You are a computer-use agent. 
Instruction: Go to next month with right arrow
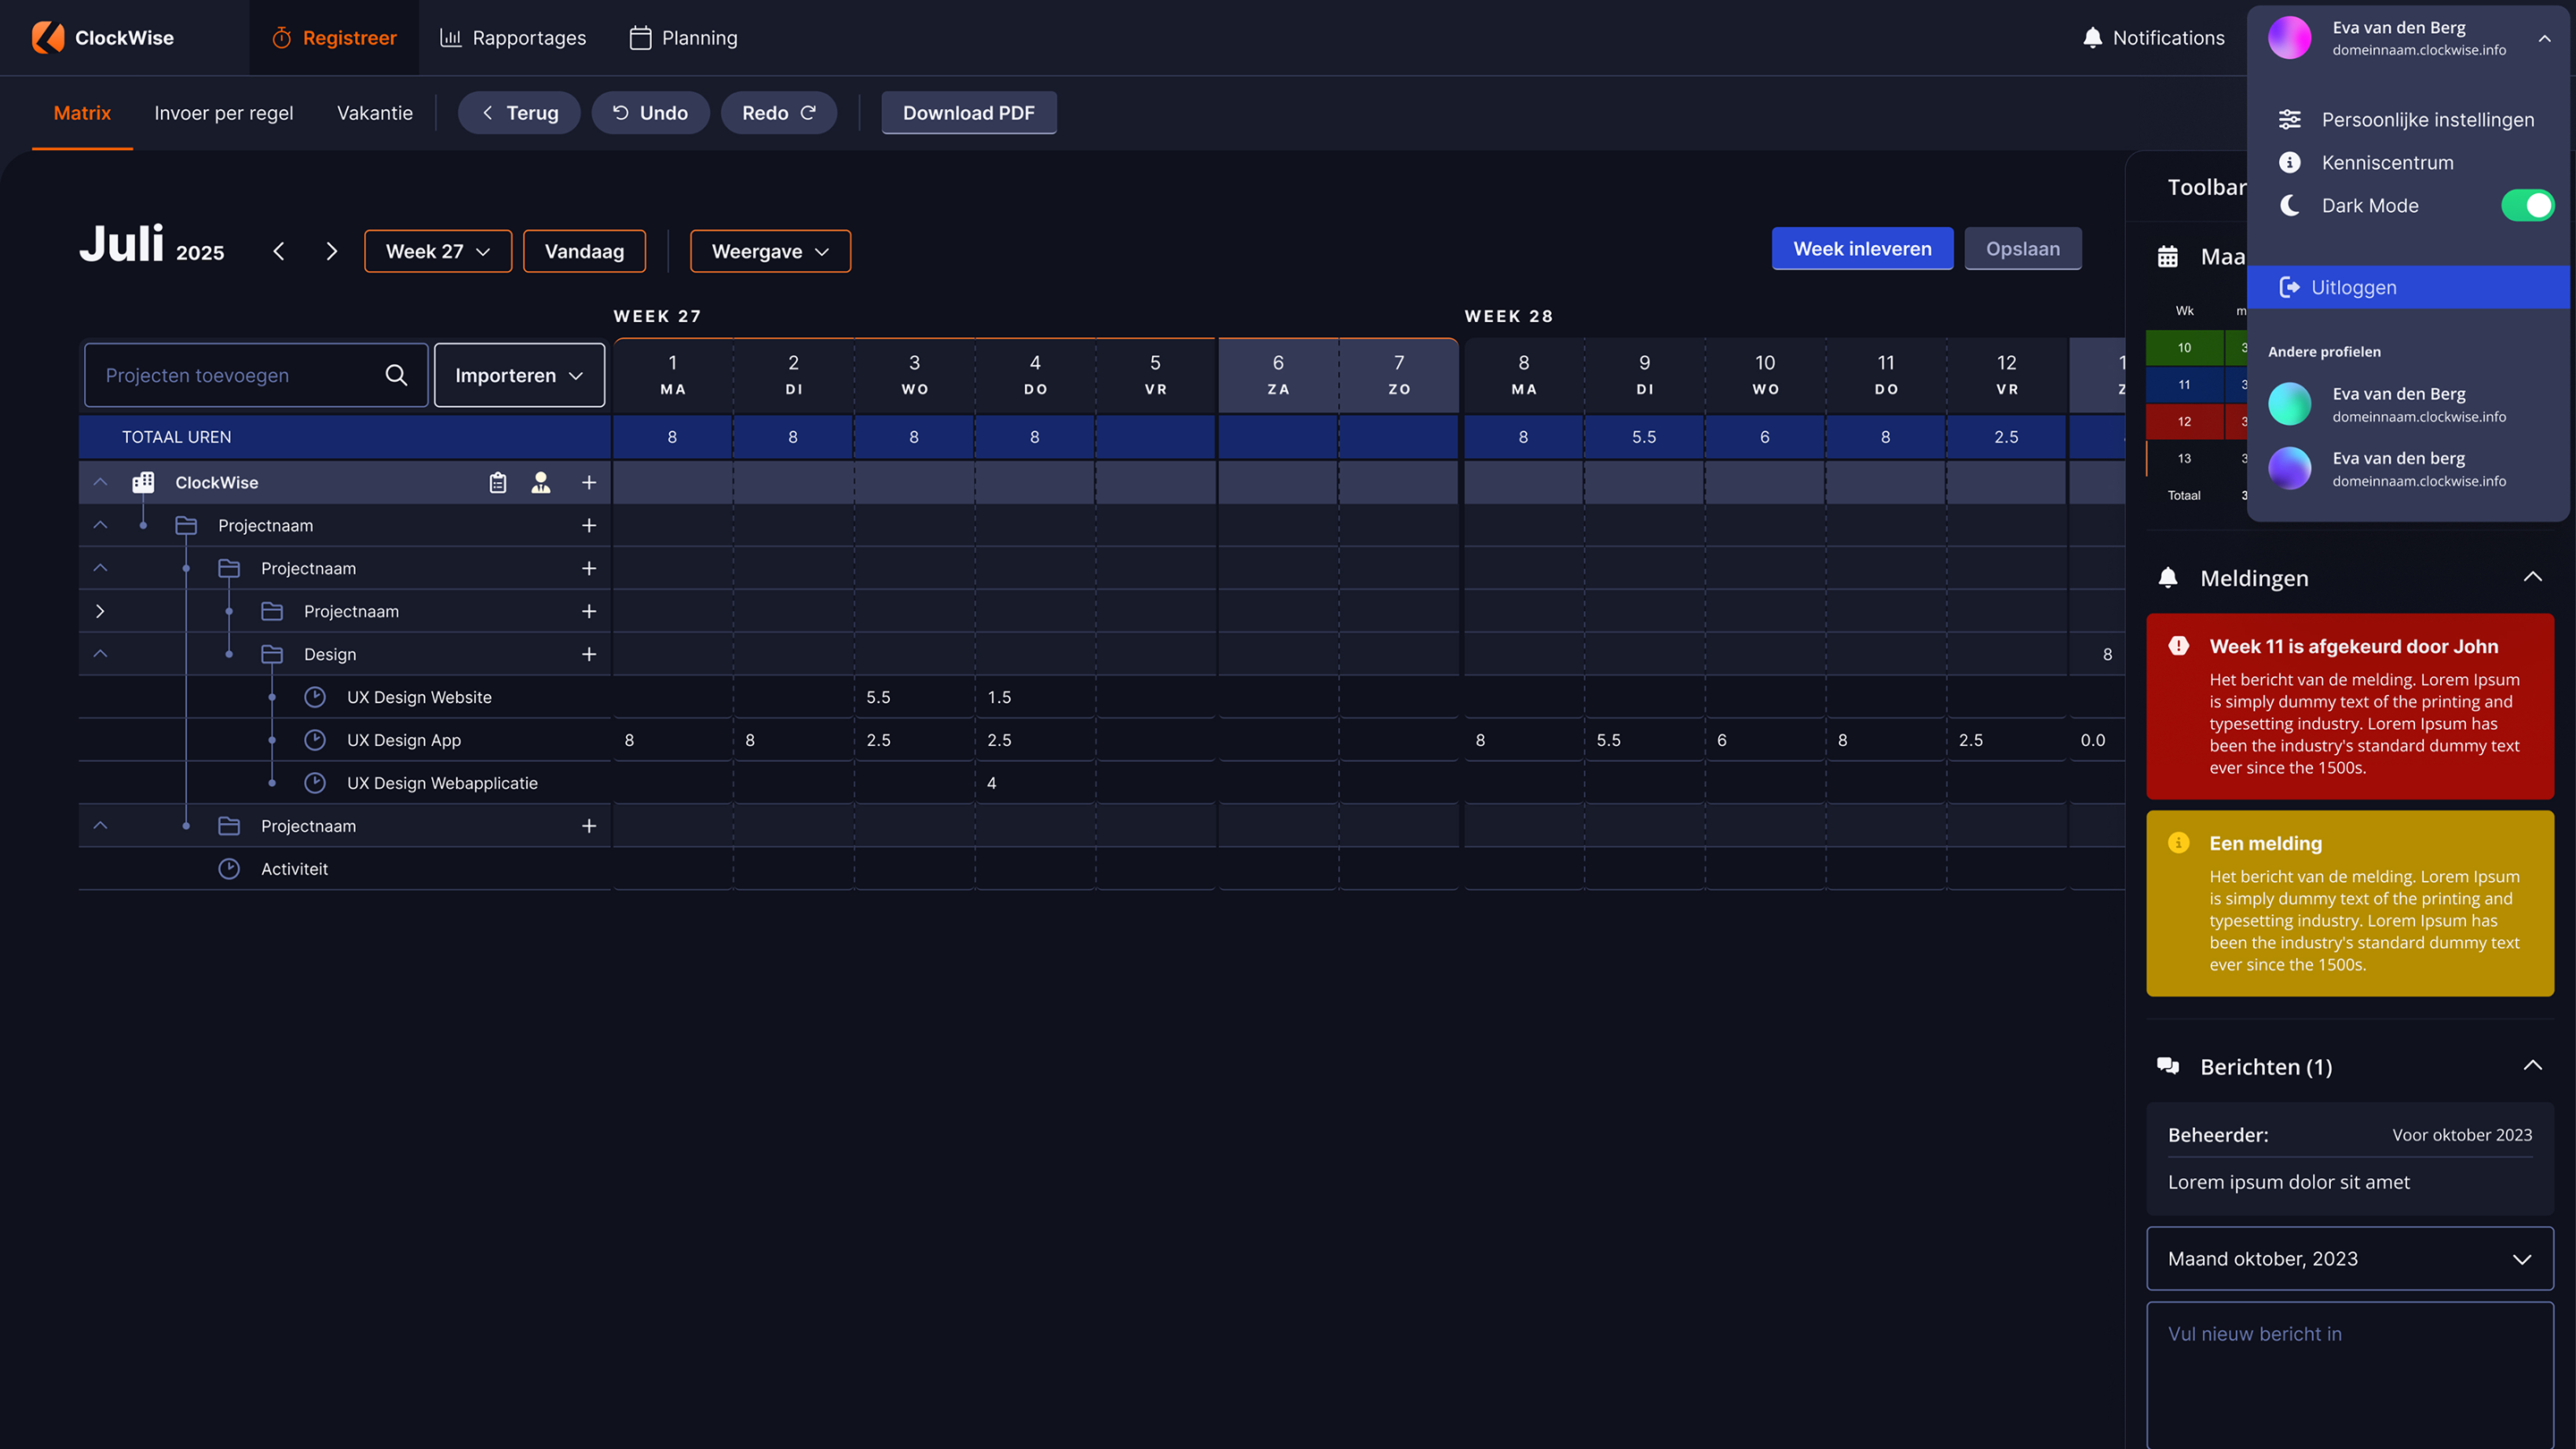[332, 251]
